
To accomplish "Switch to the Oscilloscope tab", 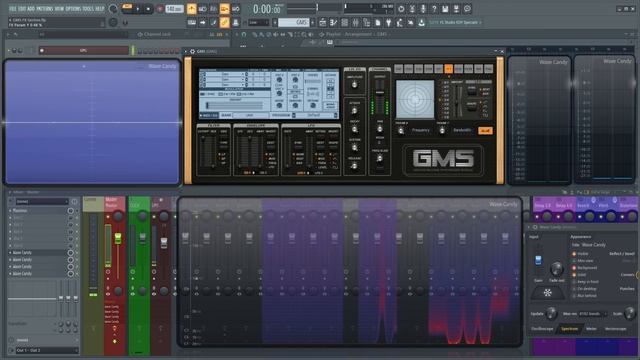I will (542, 329).
